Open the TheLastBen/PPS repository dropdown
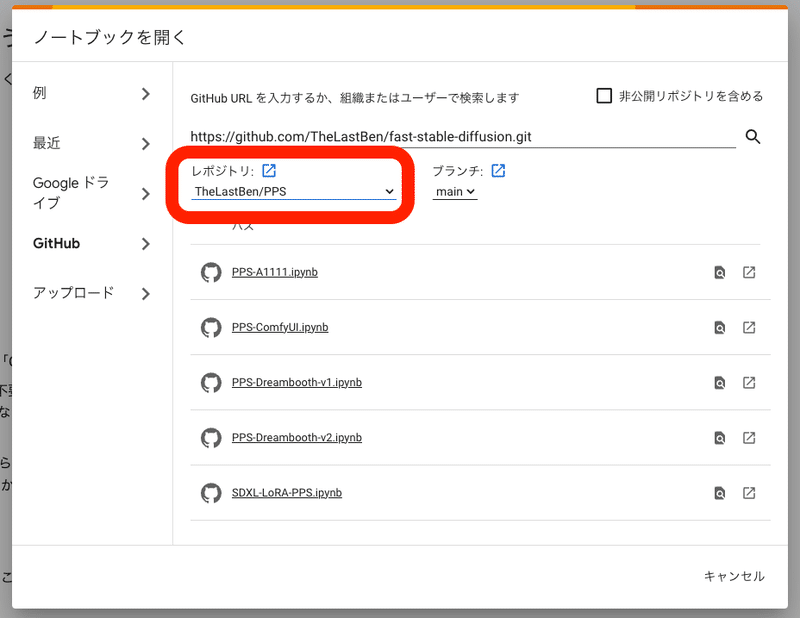Screen dimensions: 800x618 (293, 192)
